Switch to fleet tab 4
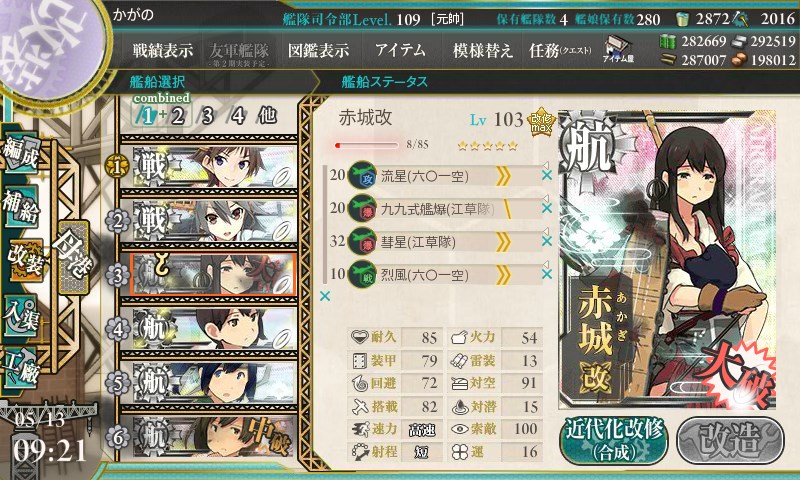The width and height of the screenshot is (800, 480). tap(238, 116)
